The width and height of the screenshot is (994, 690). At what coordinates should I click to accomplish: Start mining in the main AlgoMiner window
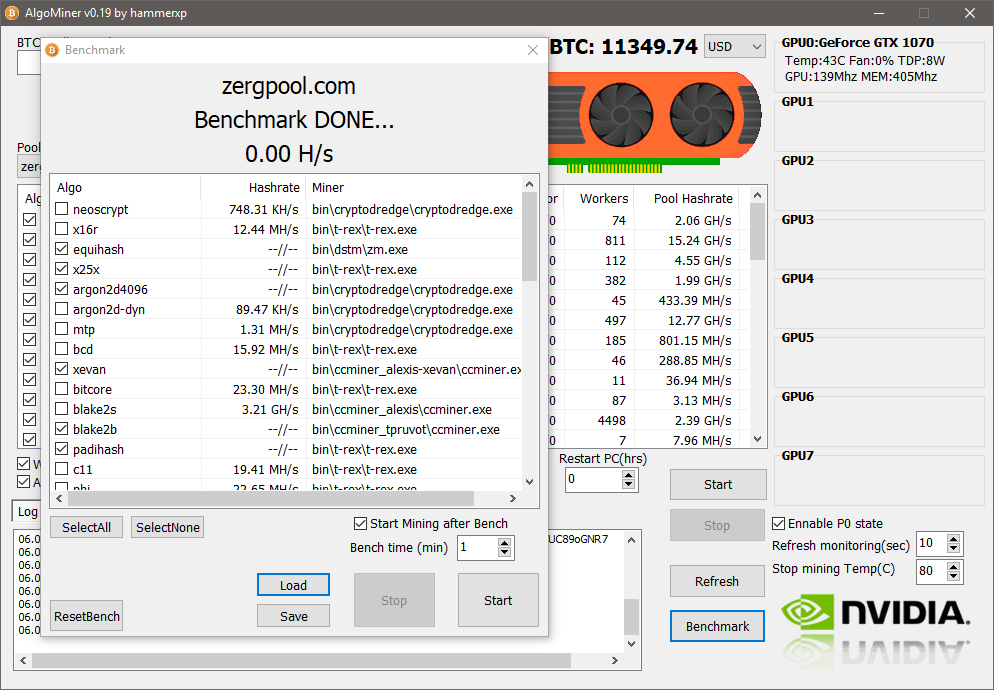pyautogui.click(x=718, y=485)
